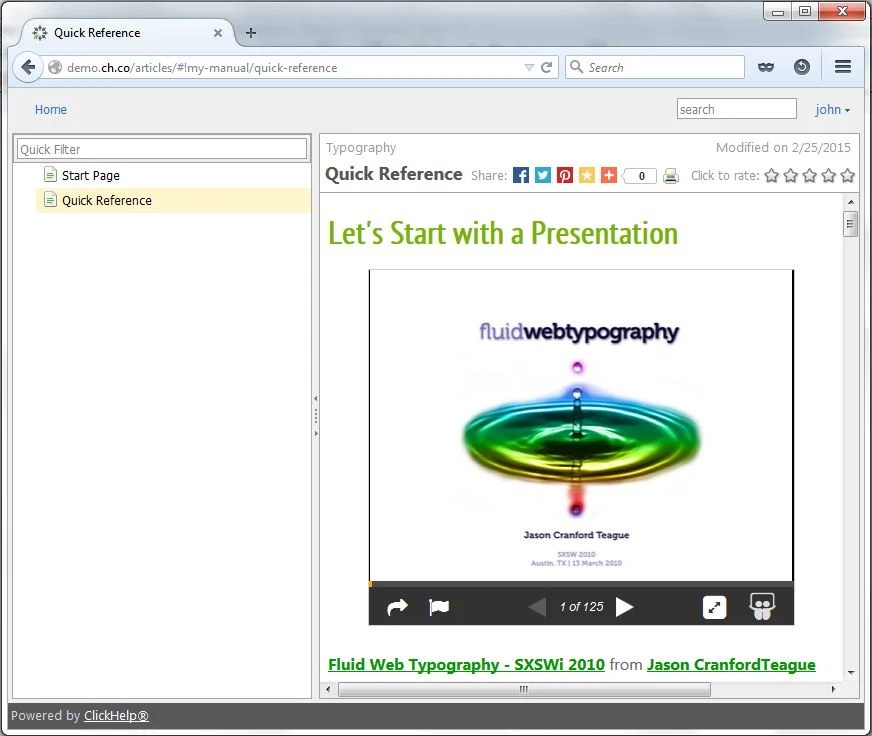Viewport: 872px width, 736px height.
Task: Click inside the Quick Filter field
Action: click(x=160, y=148)
